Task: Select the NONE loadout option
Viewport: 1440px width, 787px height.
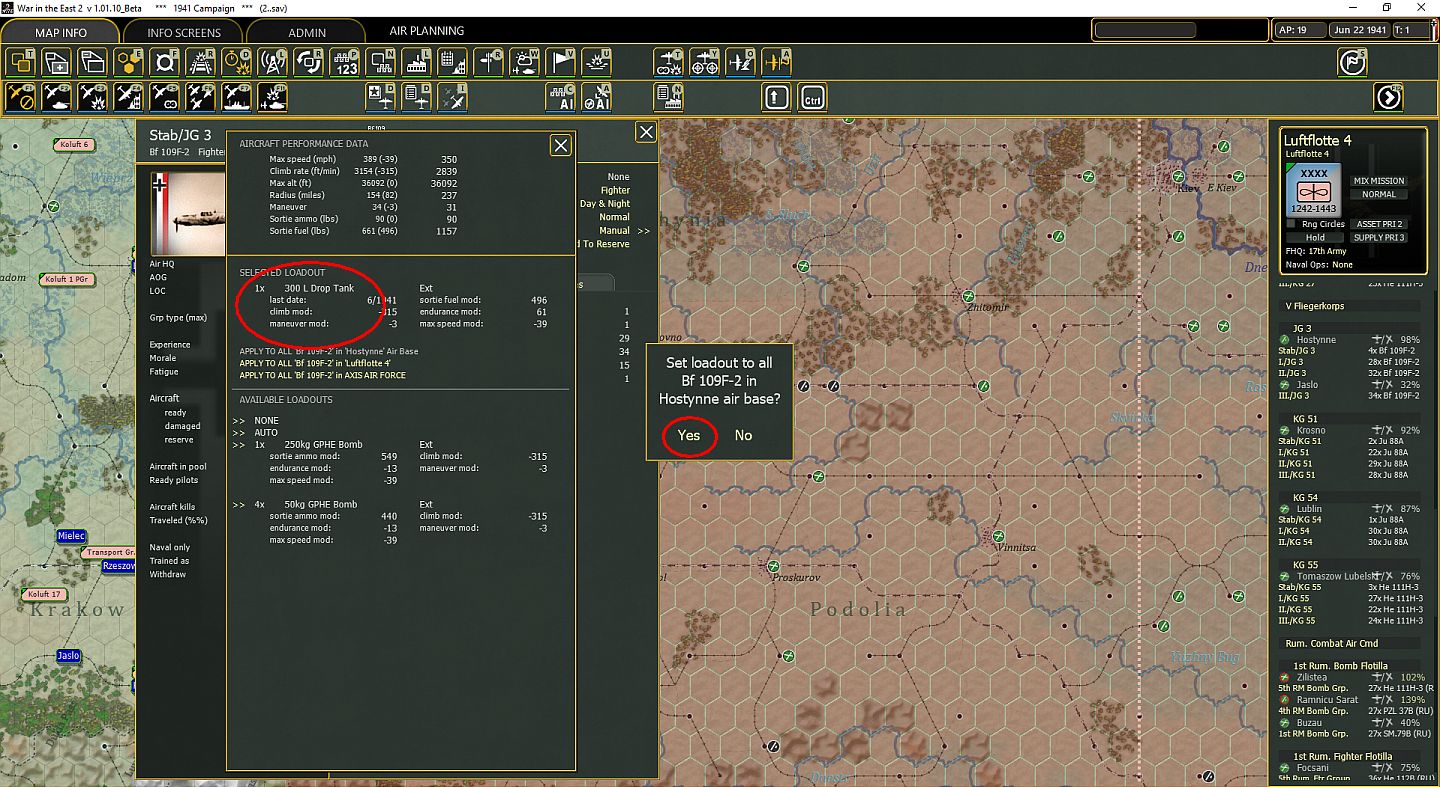Action: click(266, 420)
